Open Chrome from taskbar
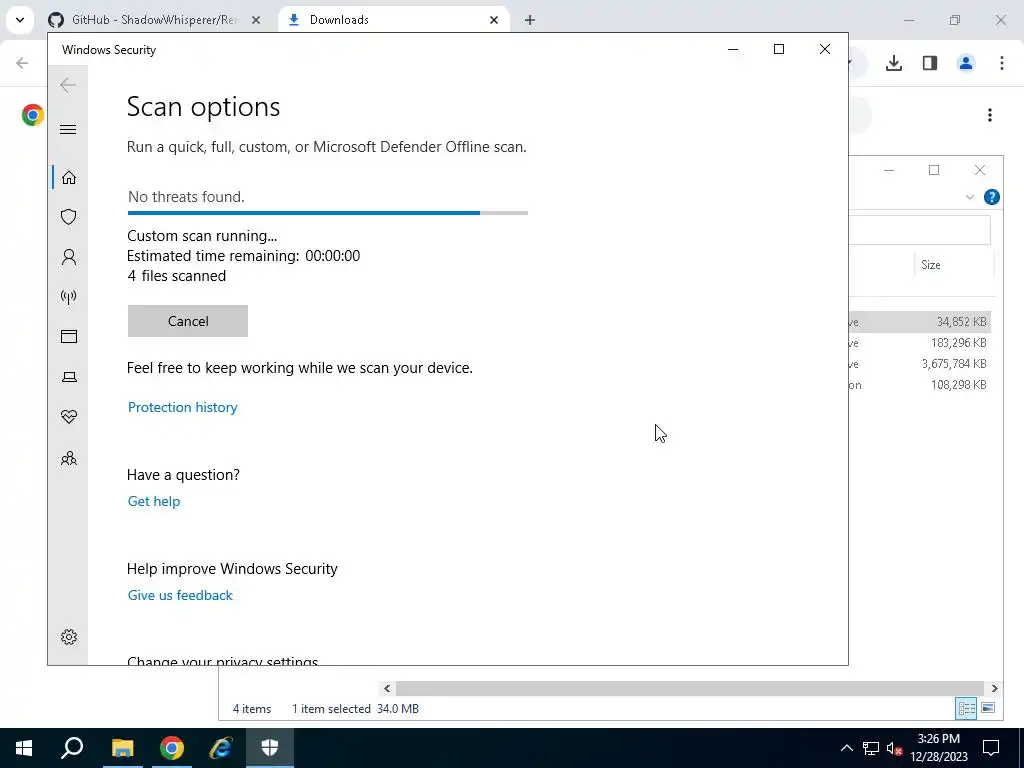The image size is (1024, 768). 172,748
